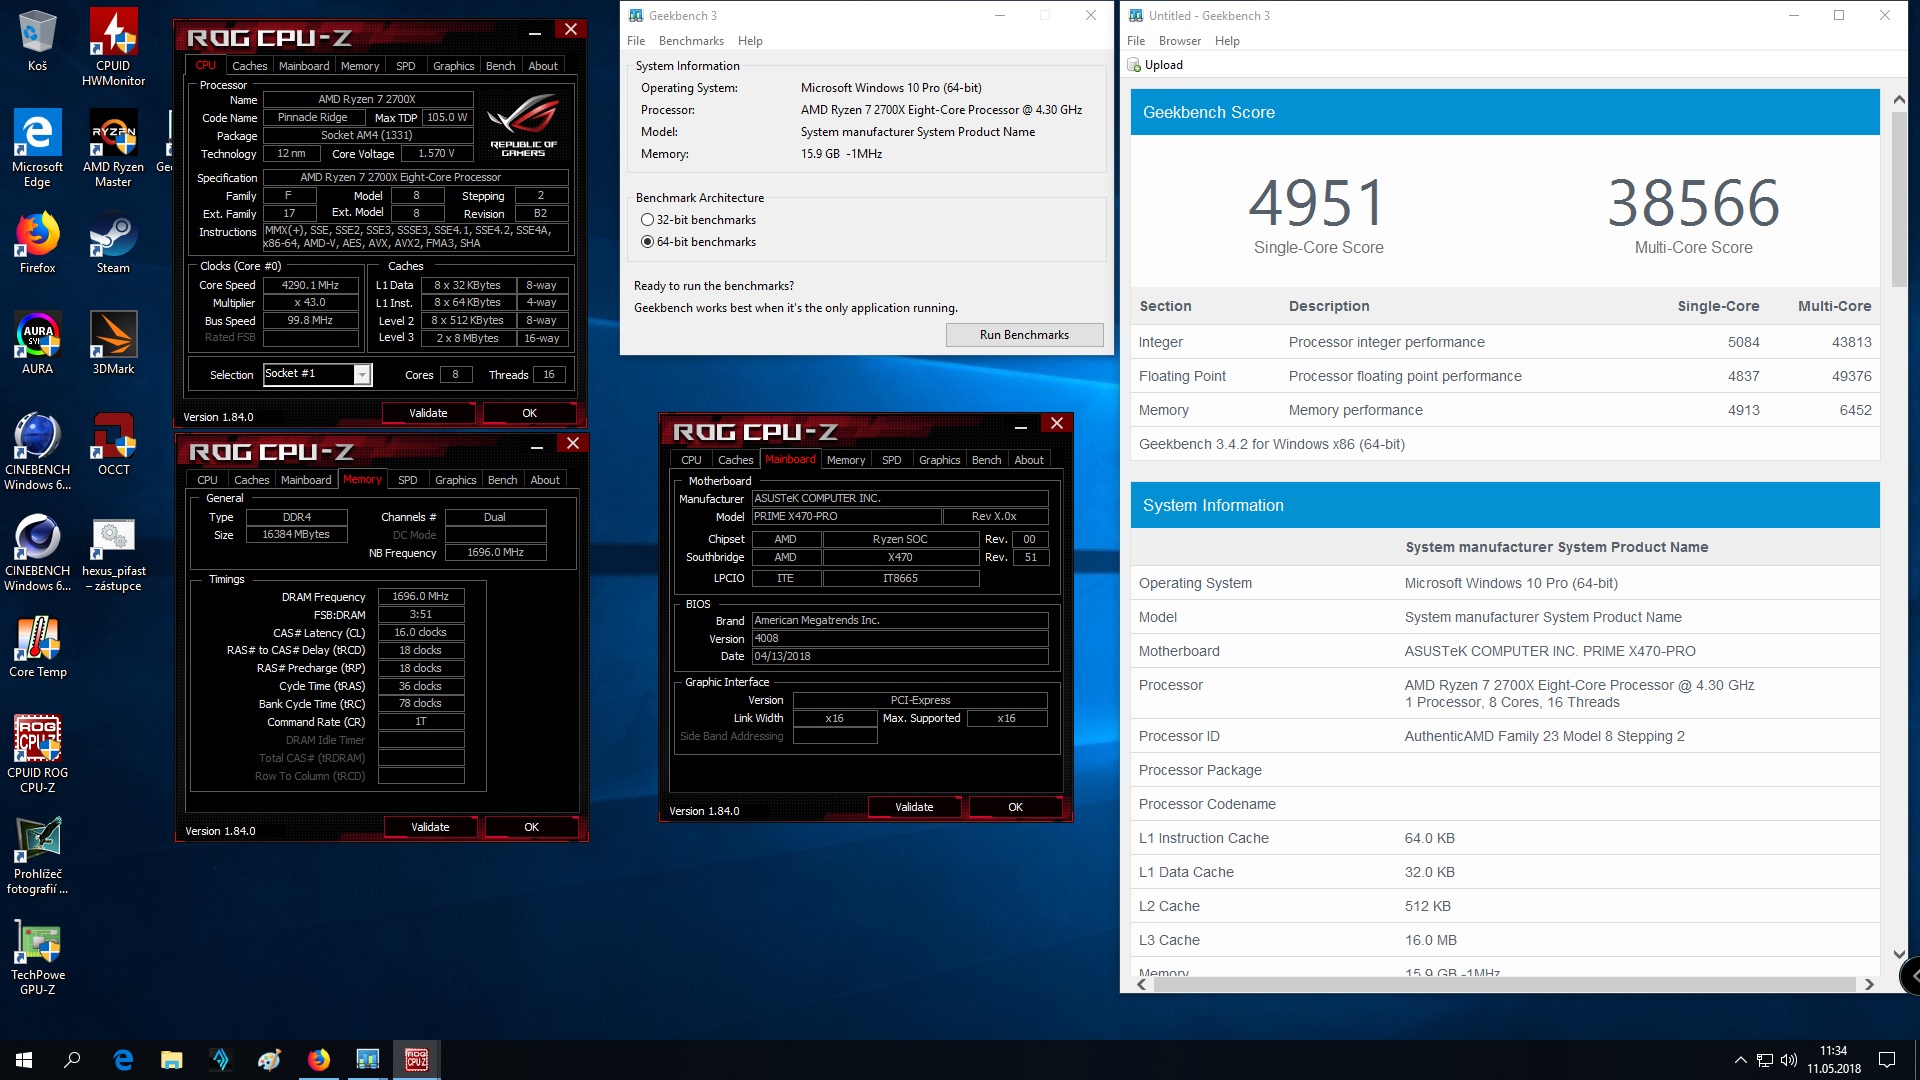Viewport: 1920px width, 1080px height.
Task: Open OCCT desktop icon
Action: click(113, 444)
